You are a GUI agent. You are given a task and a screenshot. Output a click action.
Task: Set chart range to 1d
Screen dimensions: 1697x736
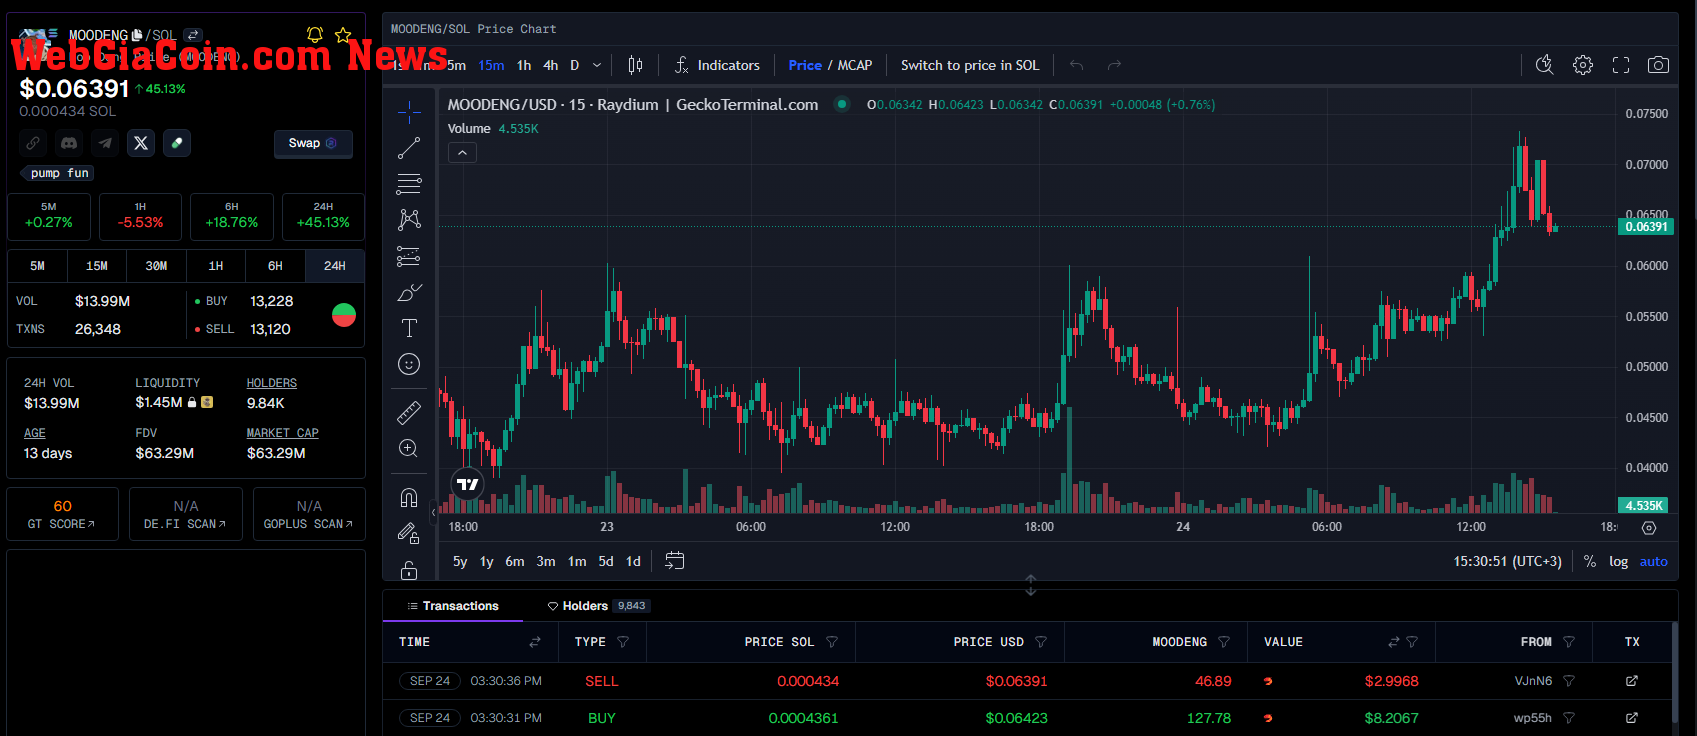(x=633, y=561)
